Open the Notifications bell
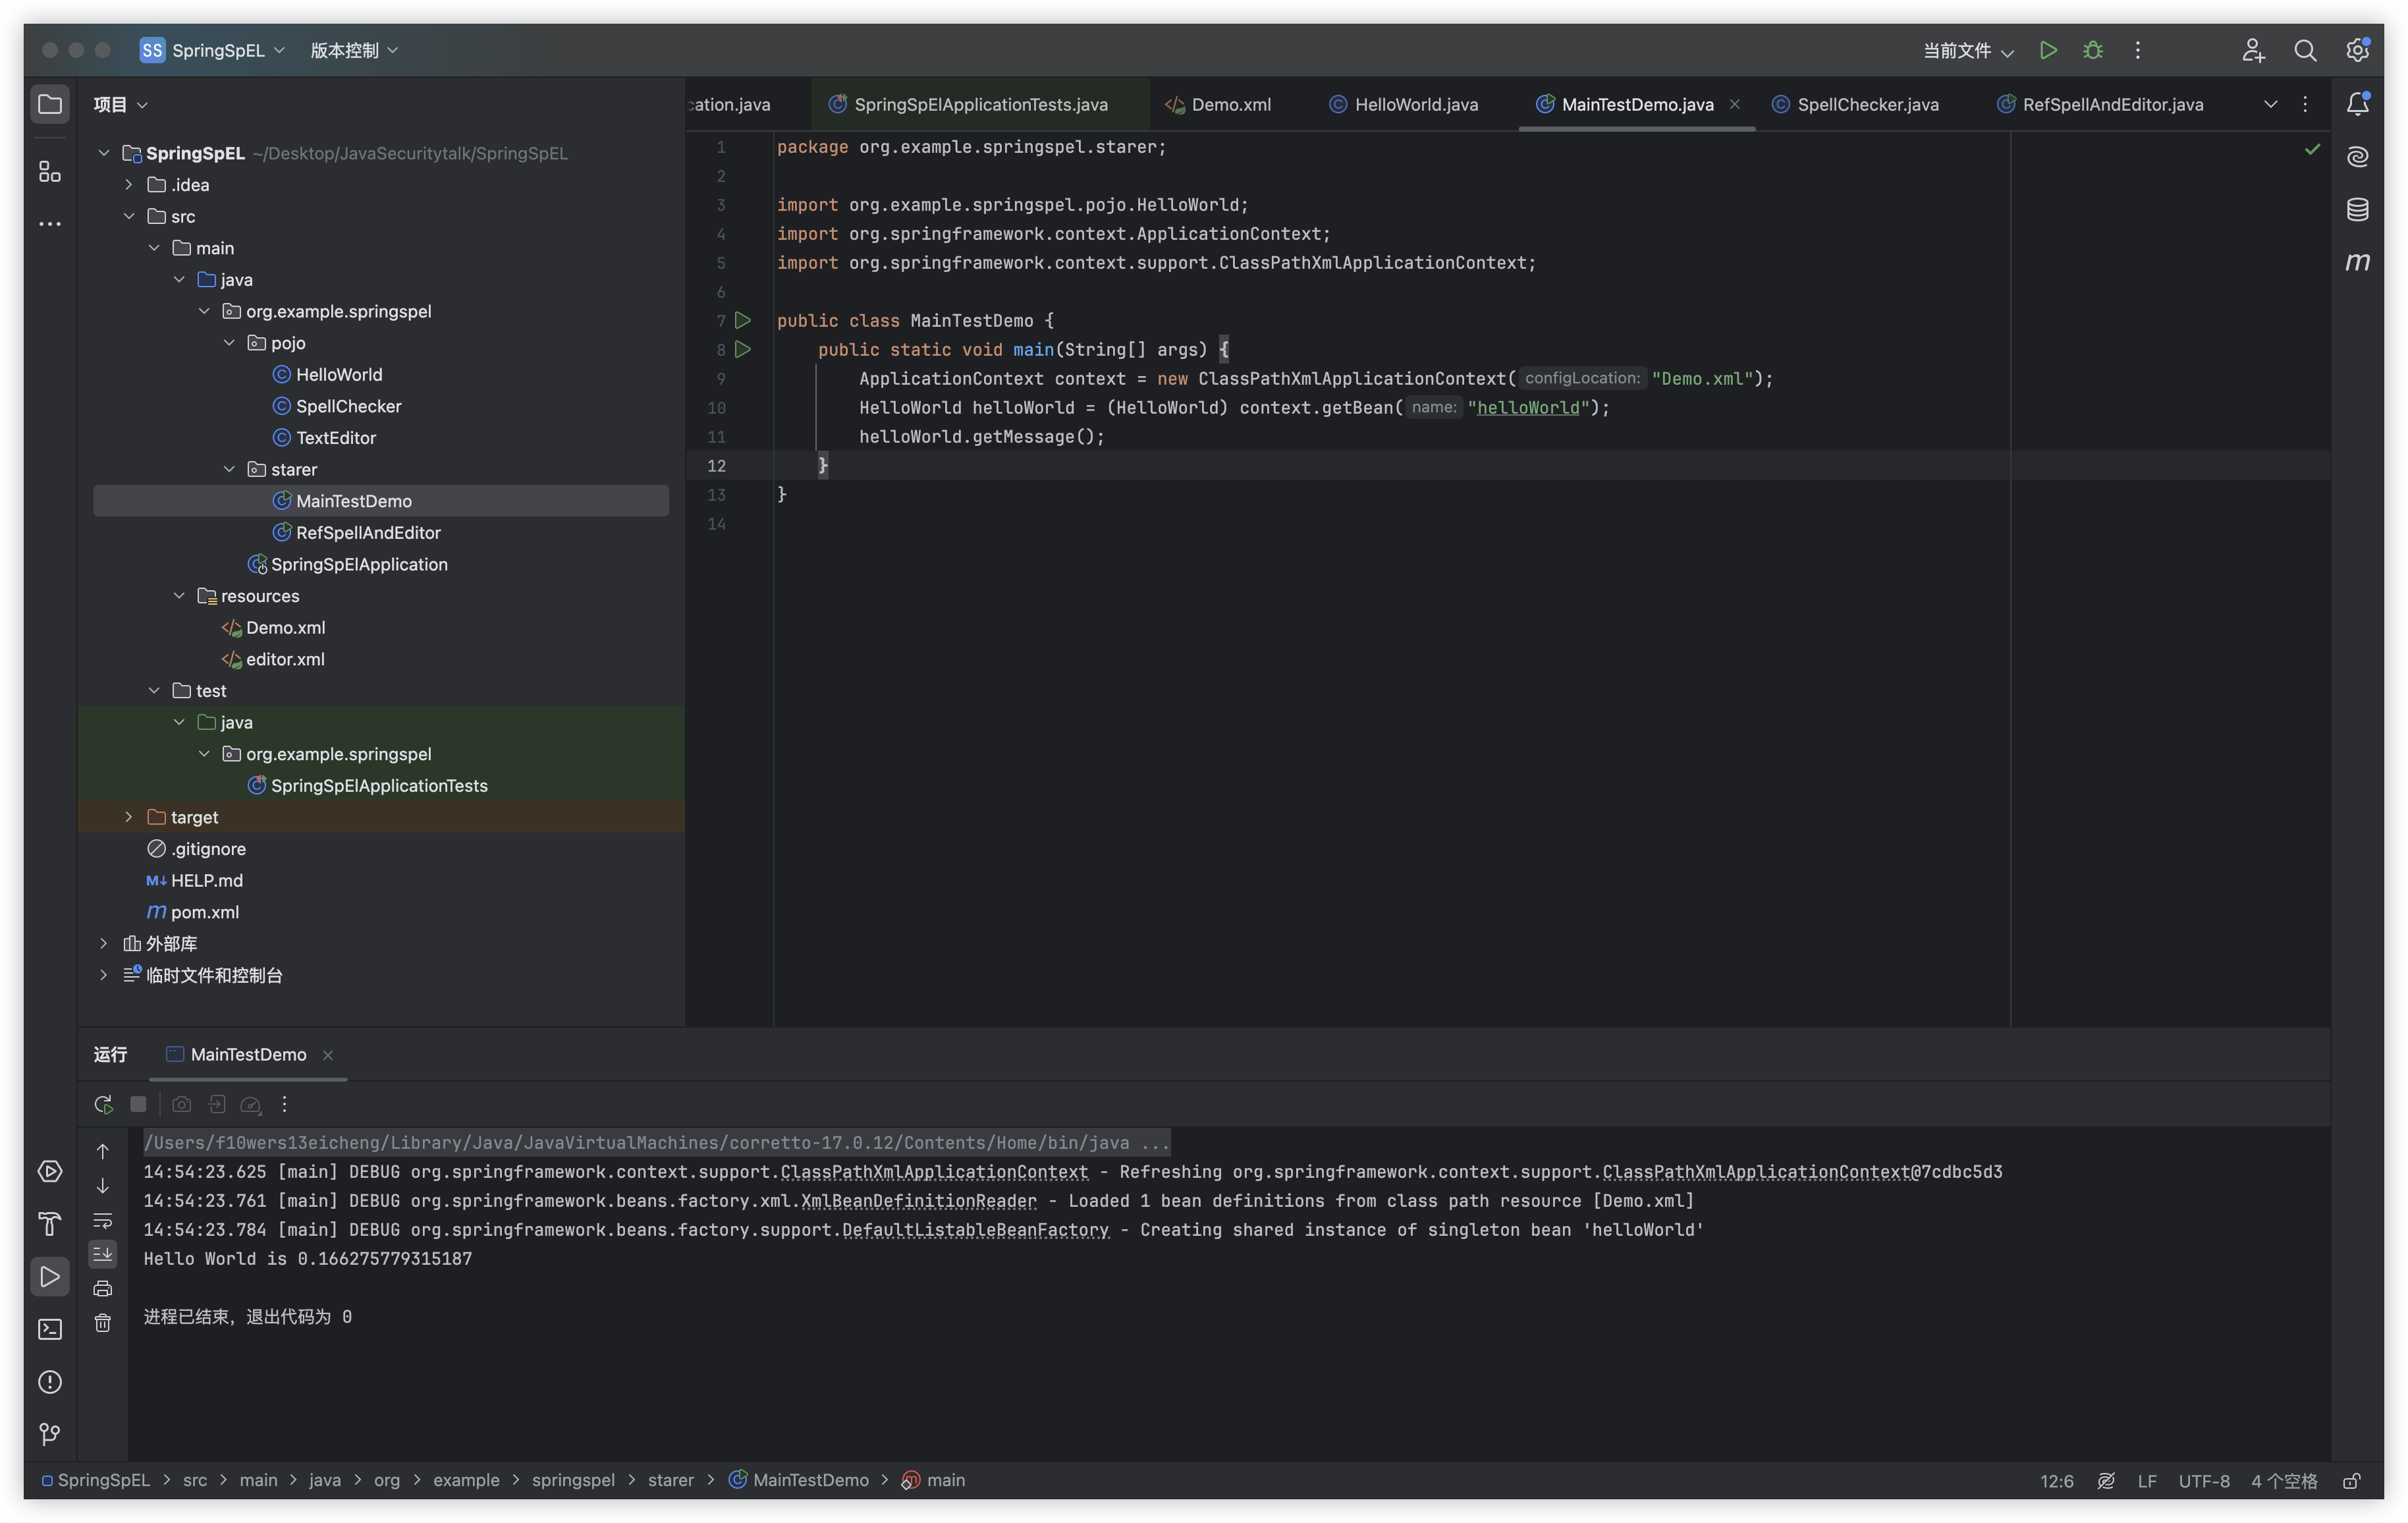Screen dimensions: 2408x1523 click(x=2357, y=104)
